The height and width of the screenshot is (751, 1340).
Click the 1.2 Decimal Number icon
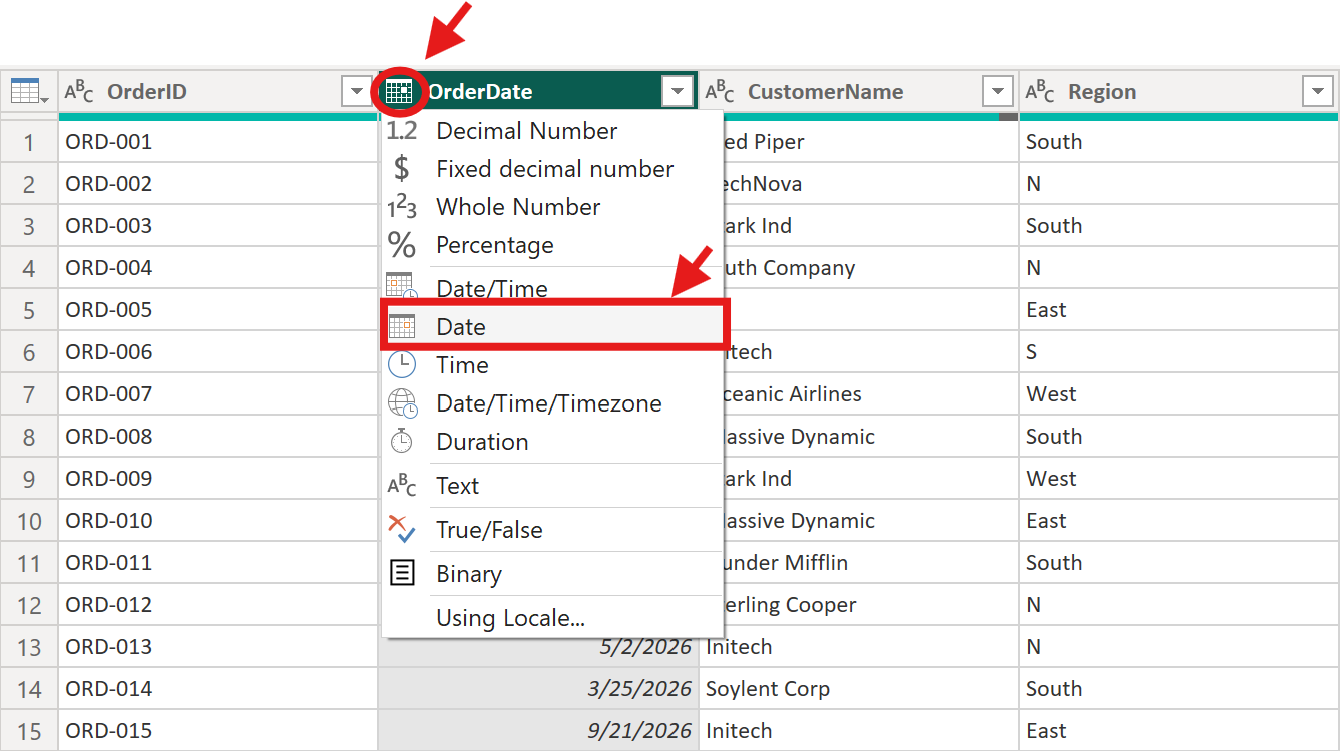click(x=402, y=131)
